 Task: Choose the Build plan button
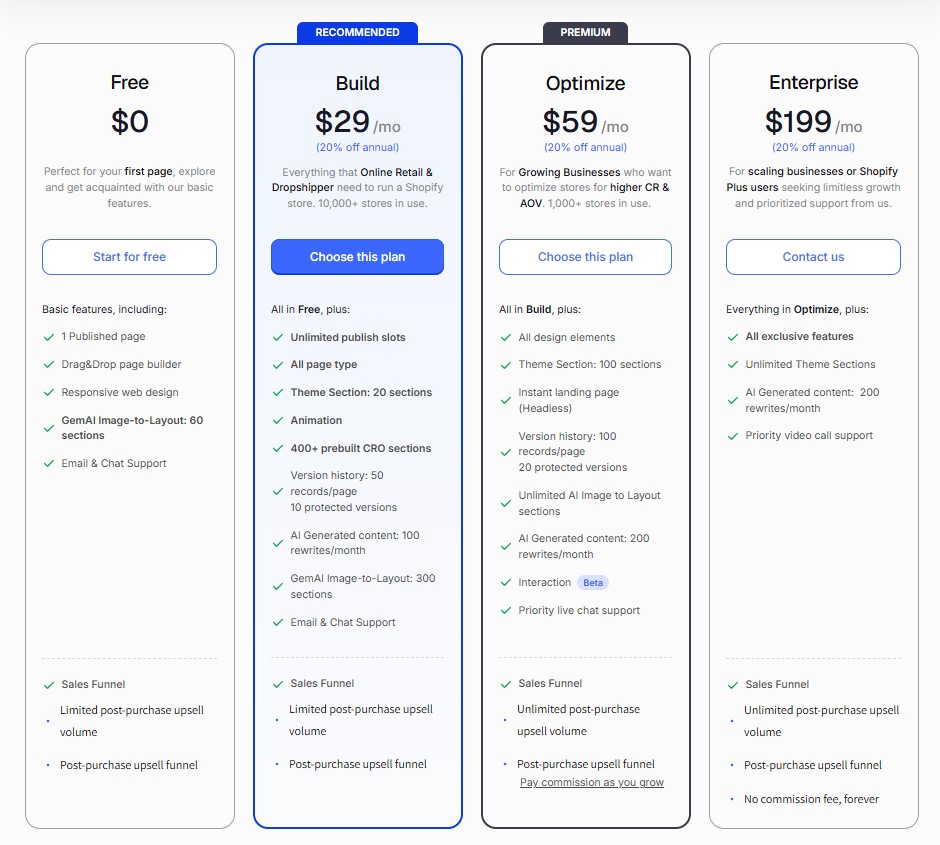click(x=357, y=257)
